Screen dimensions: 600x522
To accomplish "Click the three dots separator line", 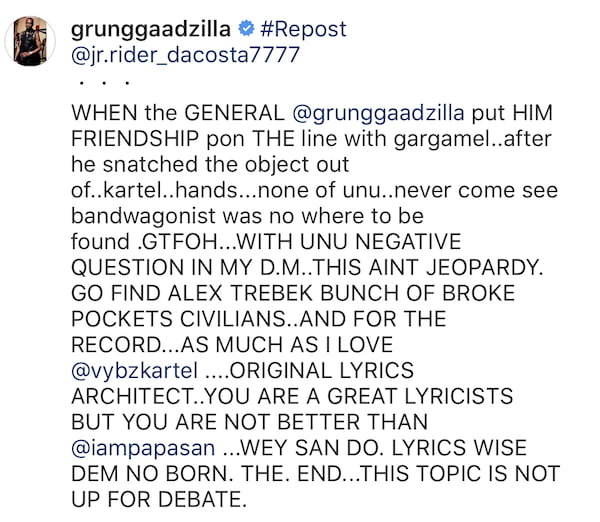I will (x=104, y=82).
